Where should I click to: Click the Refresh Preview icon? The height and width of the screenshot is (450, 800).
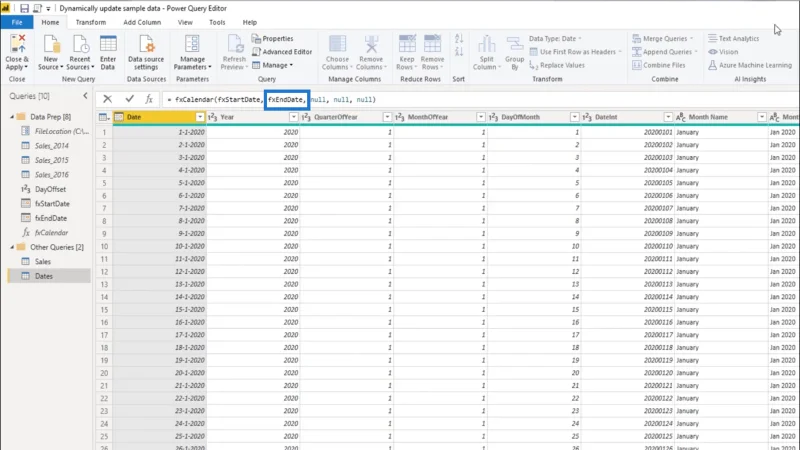[x=235, y=44]
